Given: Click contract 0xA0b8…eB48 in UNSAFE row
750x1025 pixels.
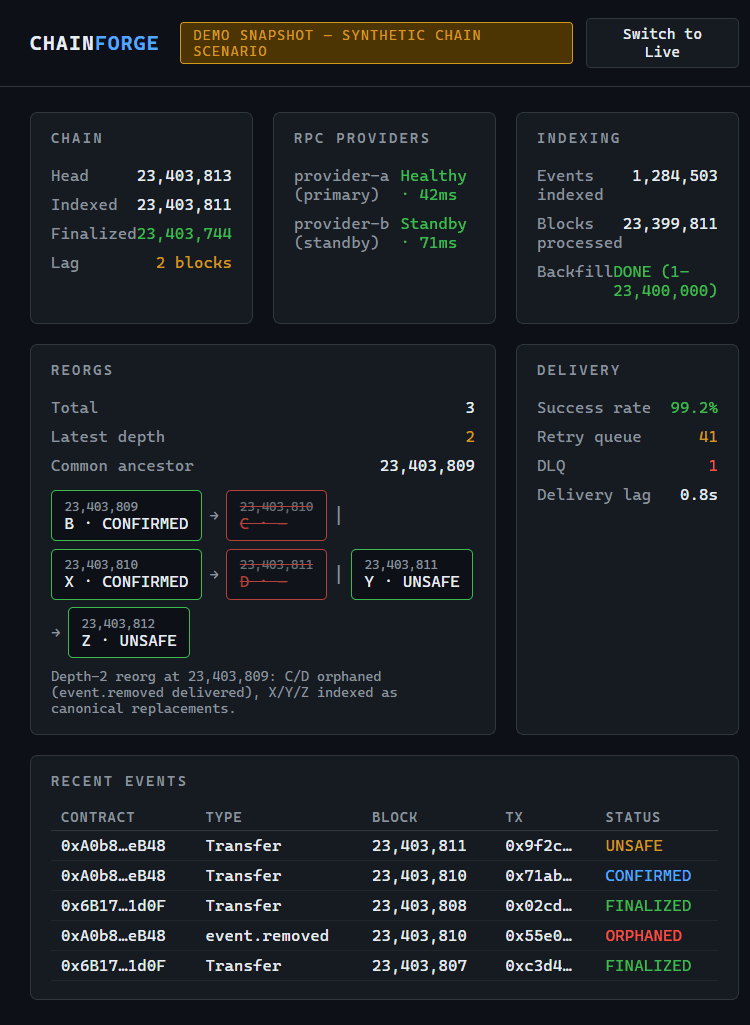Looking at the screenshot, I should 113,846.
